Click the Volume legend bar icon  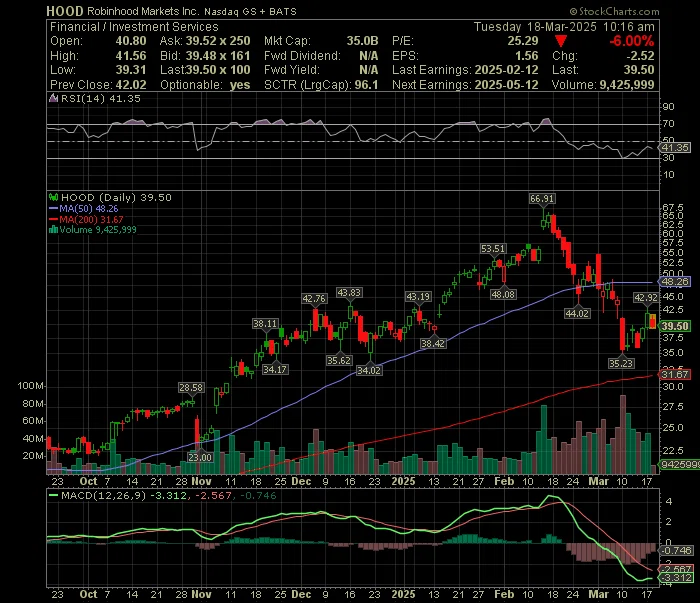54,229
